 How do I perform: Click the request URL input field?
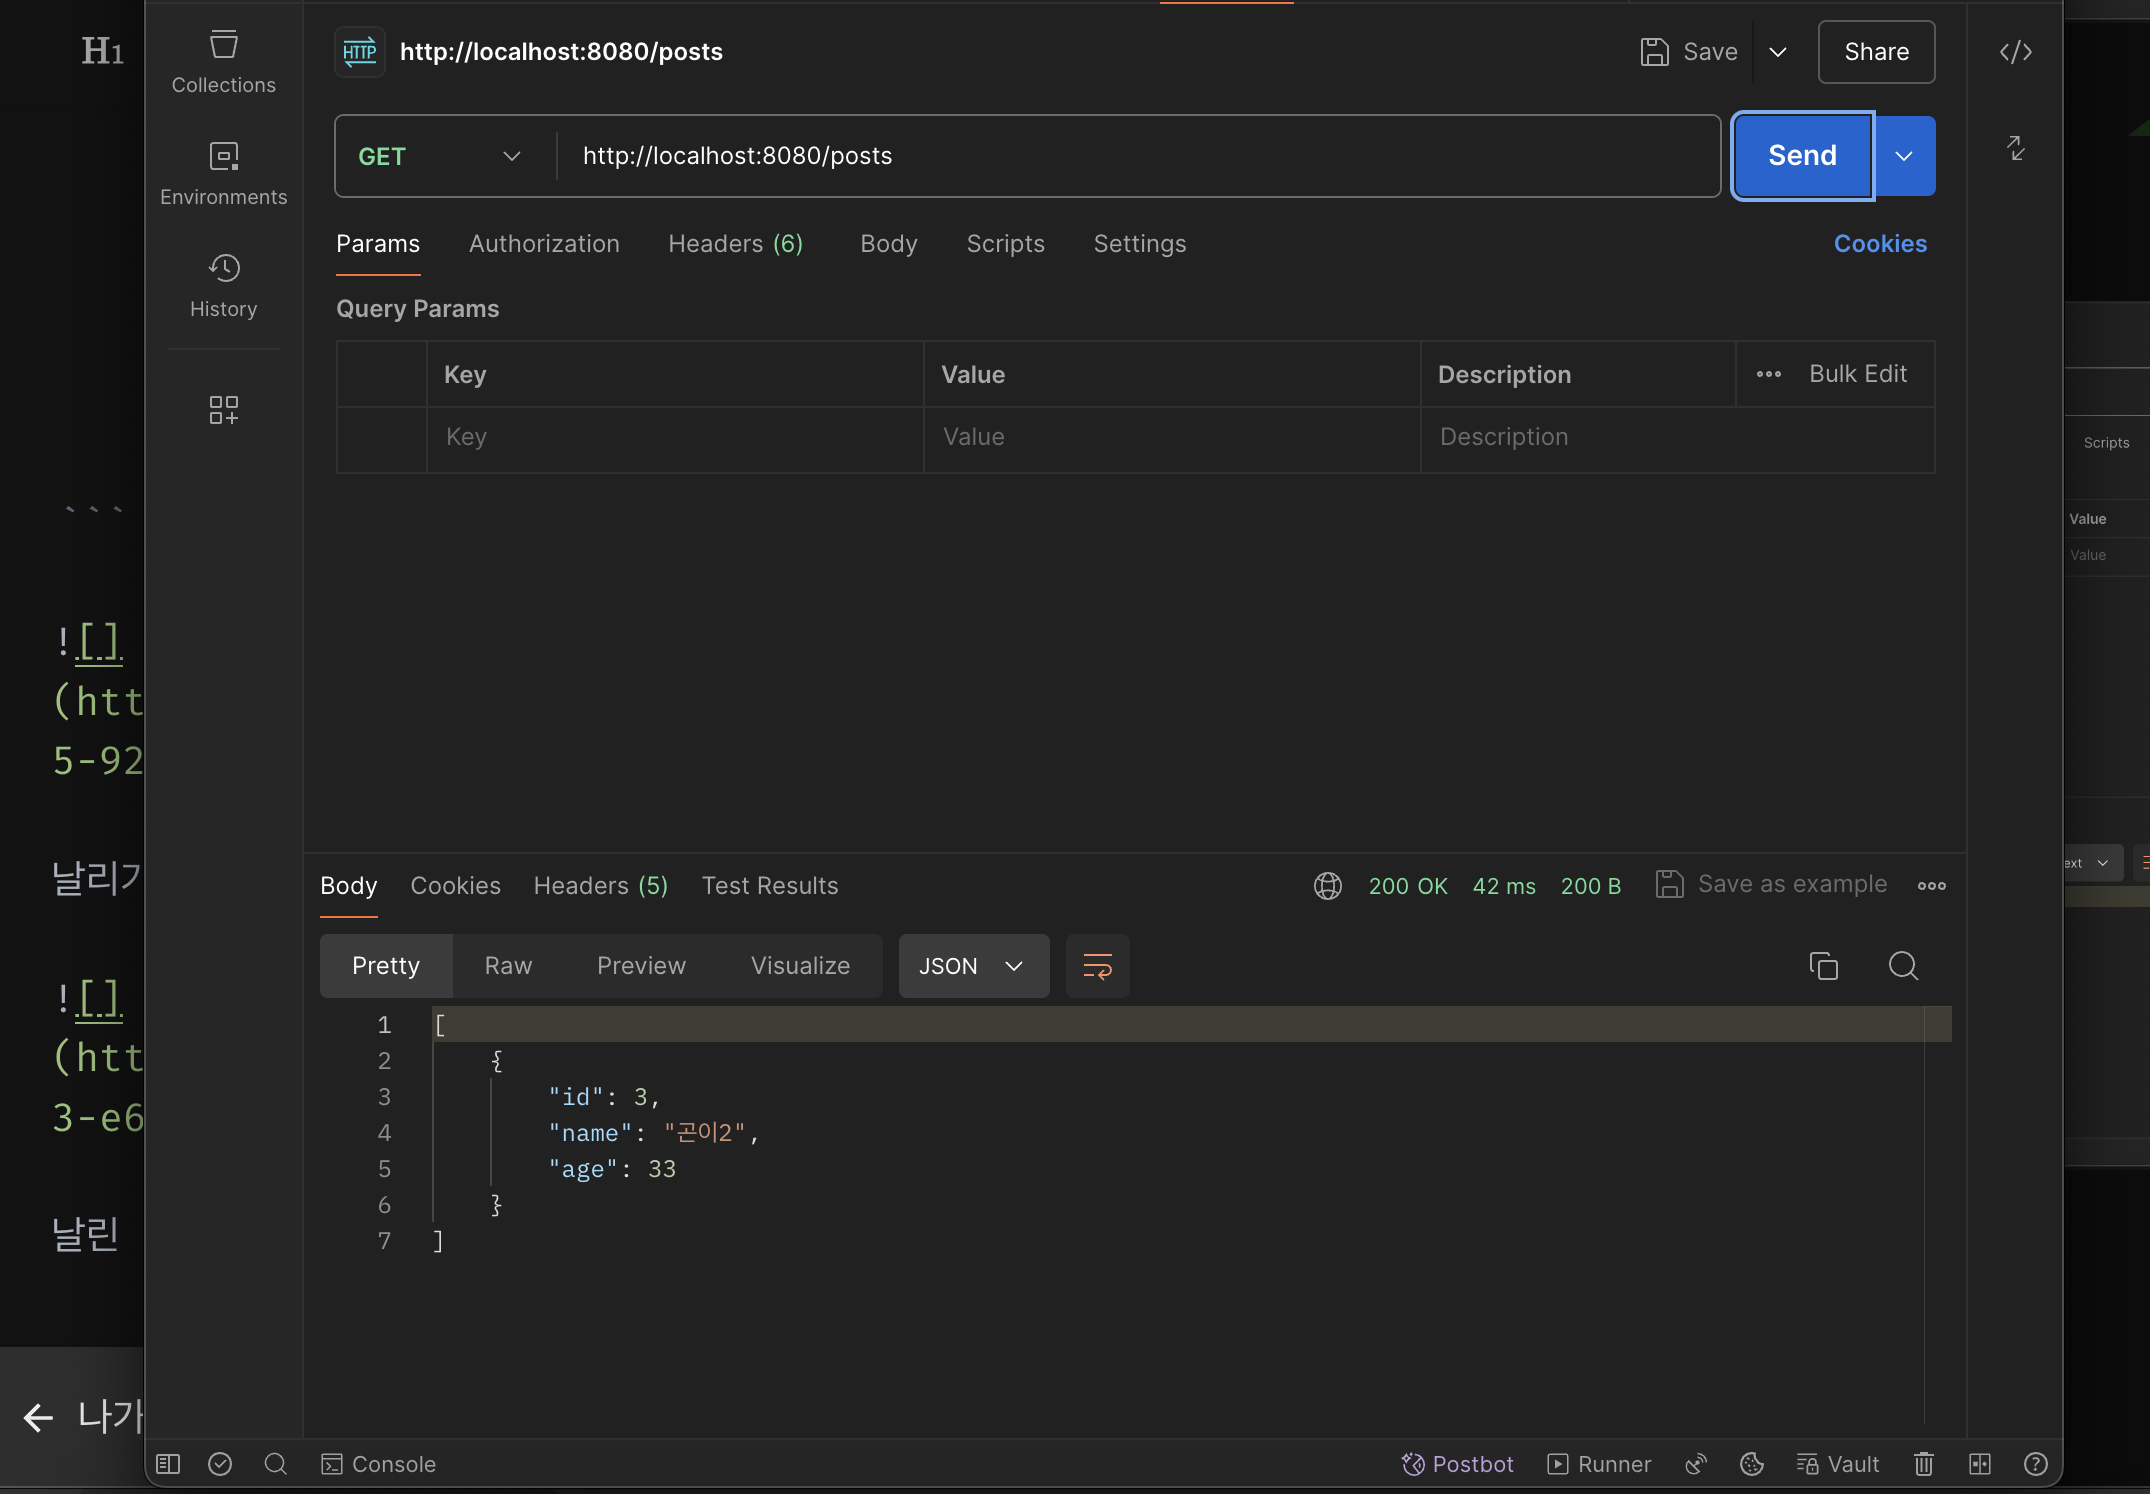coord(1138,156)
